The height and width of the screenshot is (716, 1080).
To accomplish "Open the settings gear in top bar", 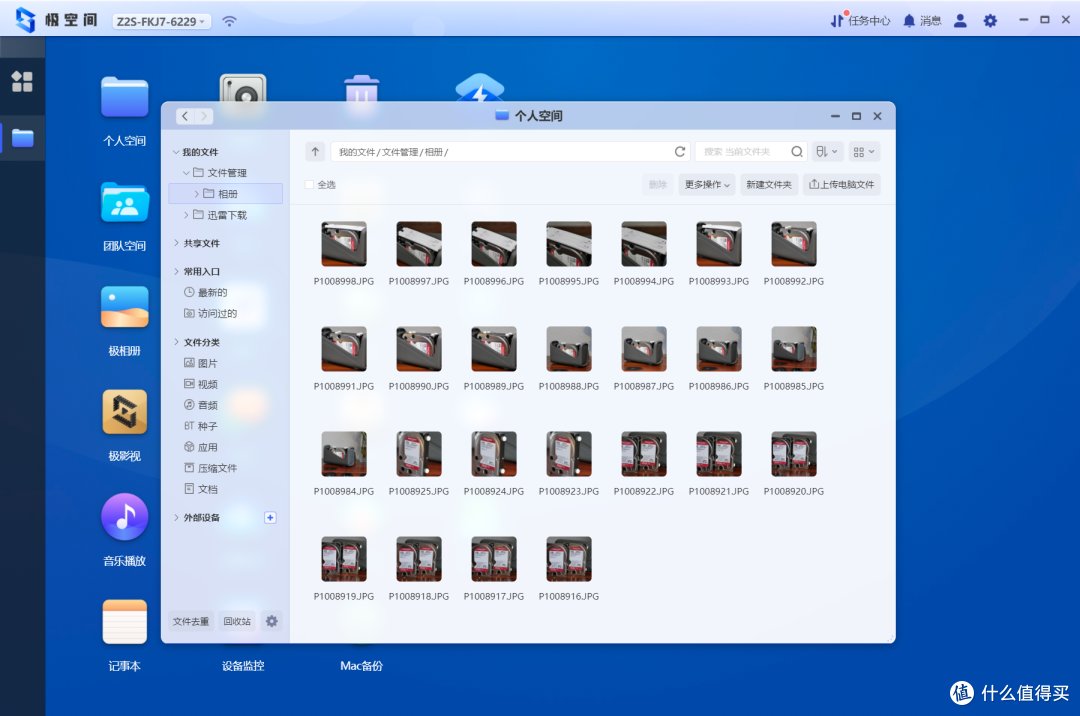I will (x=990, y=21).
